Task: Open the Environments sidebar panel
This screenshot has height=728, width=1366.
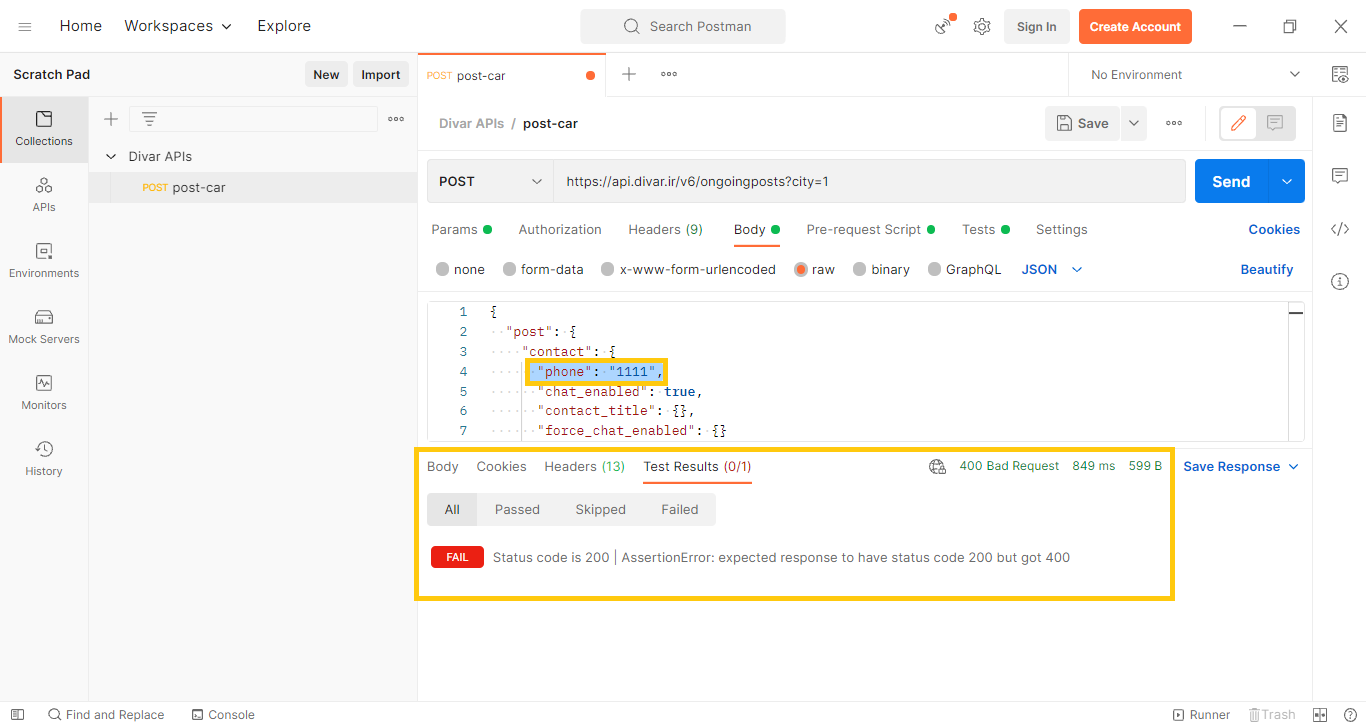Action: (x=44, y=261)
